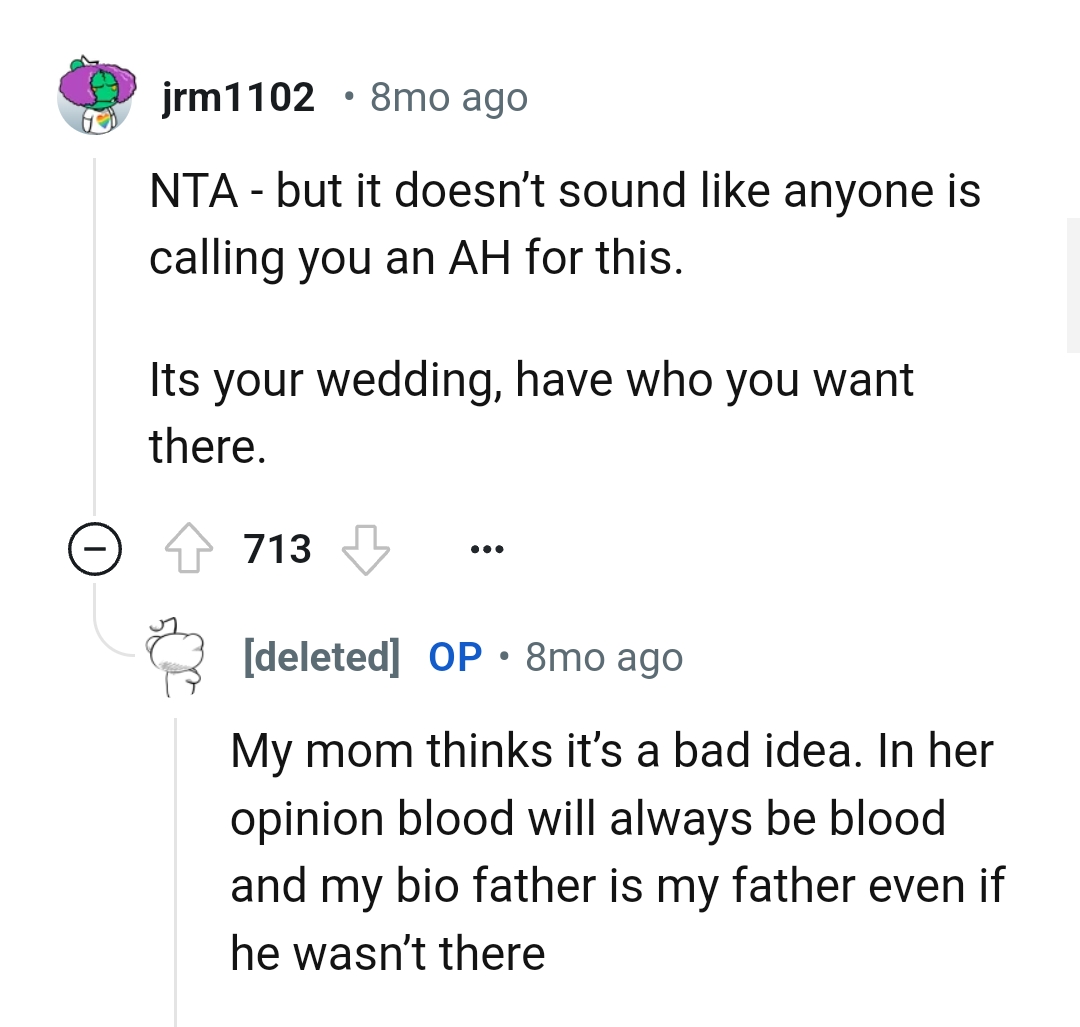
Task: Click jrm1102's profile avatar
Action: 97,97
